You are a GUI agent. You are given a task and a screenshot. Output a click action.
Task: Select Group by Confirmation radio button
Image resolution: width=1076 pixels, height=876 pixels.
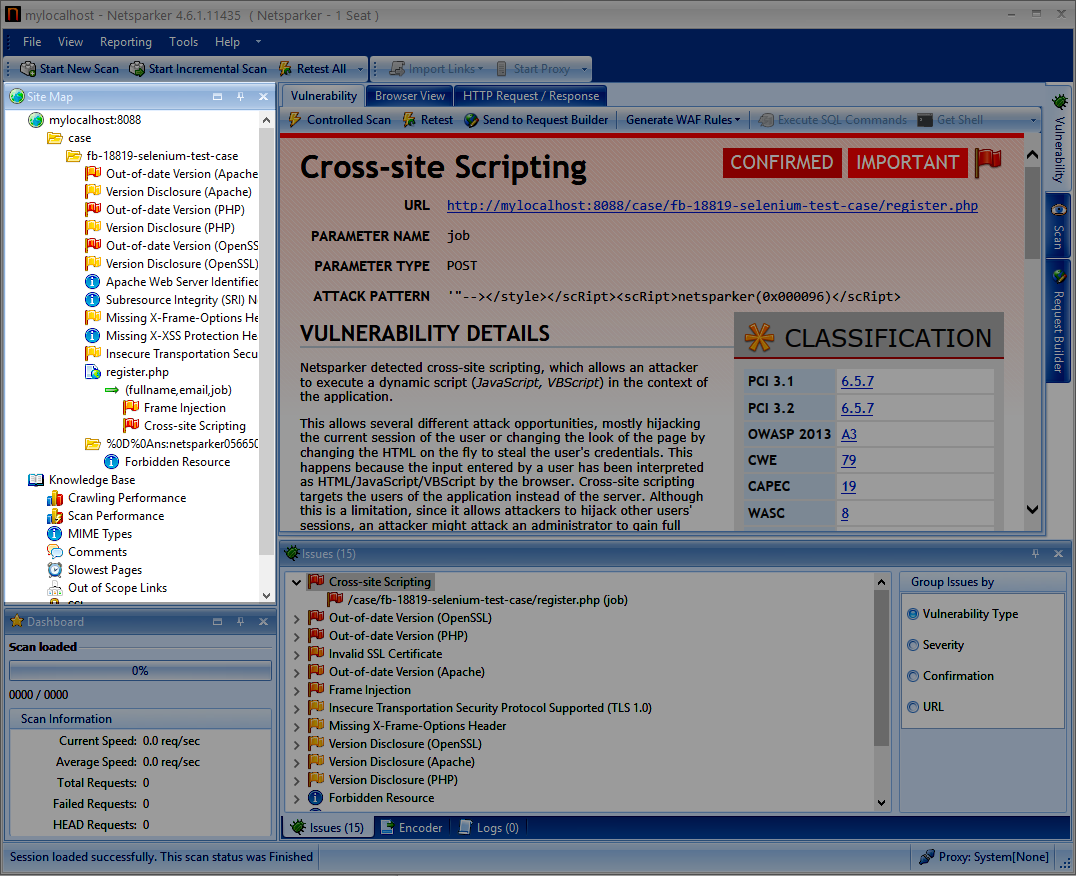pos(912,676)
